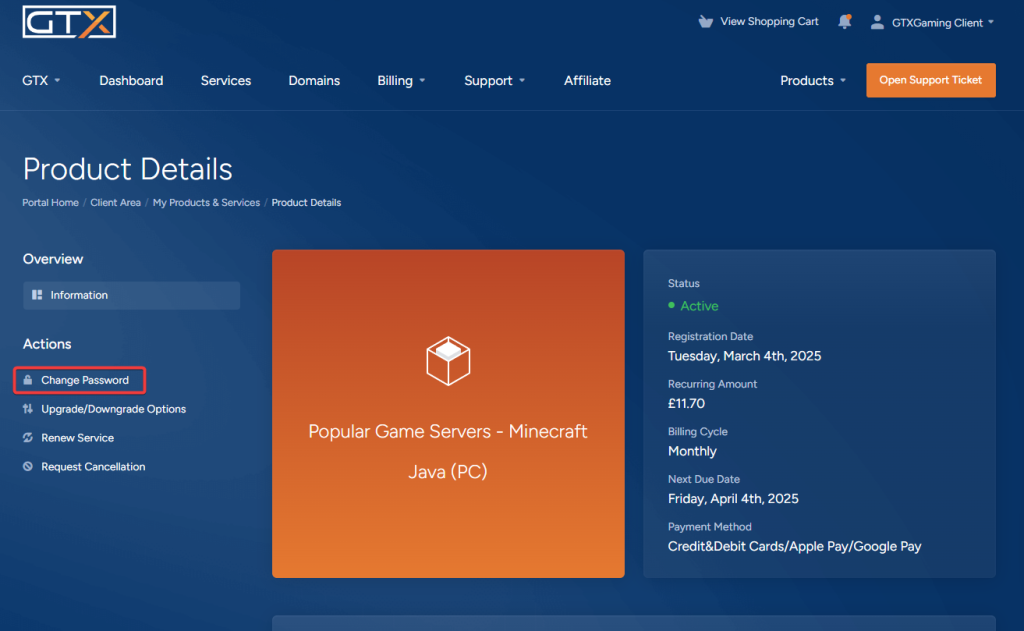Open the Affiliate menu item
1024x631 pixels.
point(587,80)
